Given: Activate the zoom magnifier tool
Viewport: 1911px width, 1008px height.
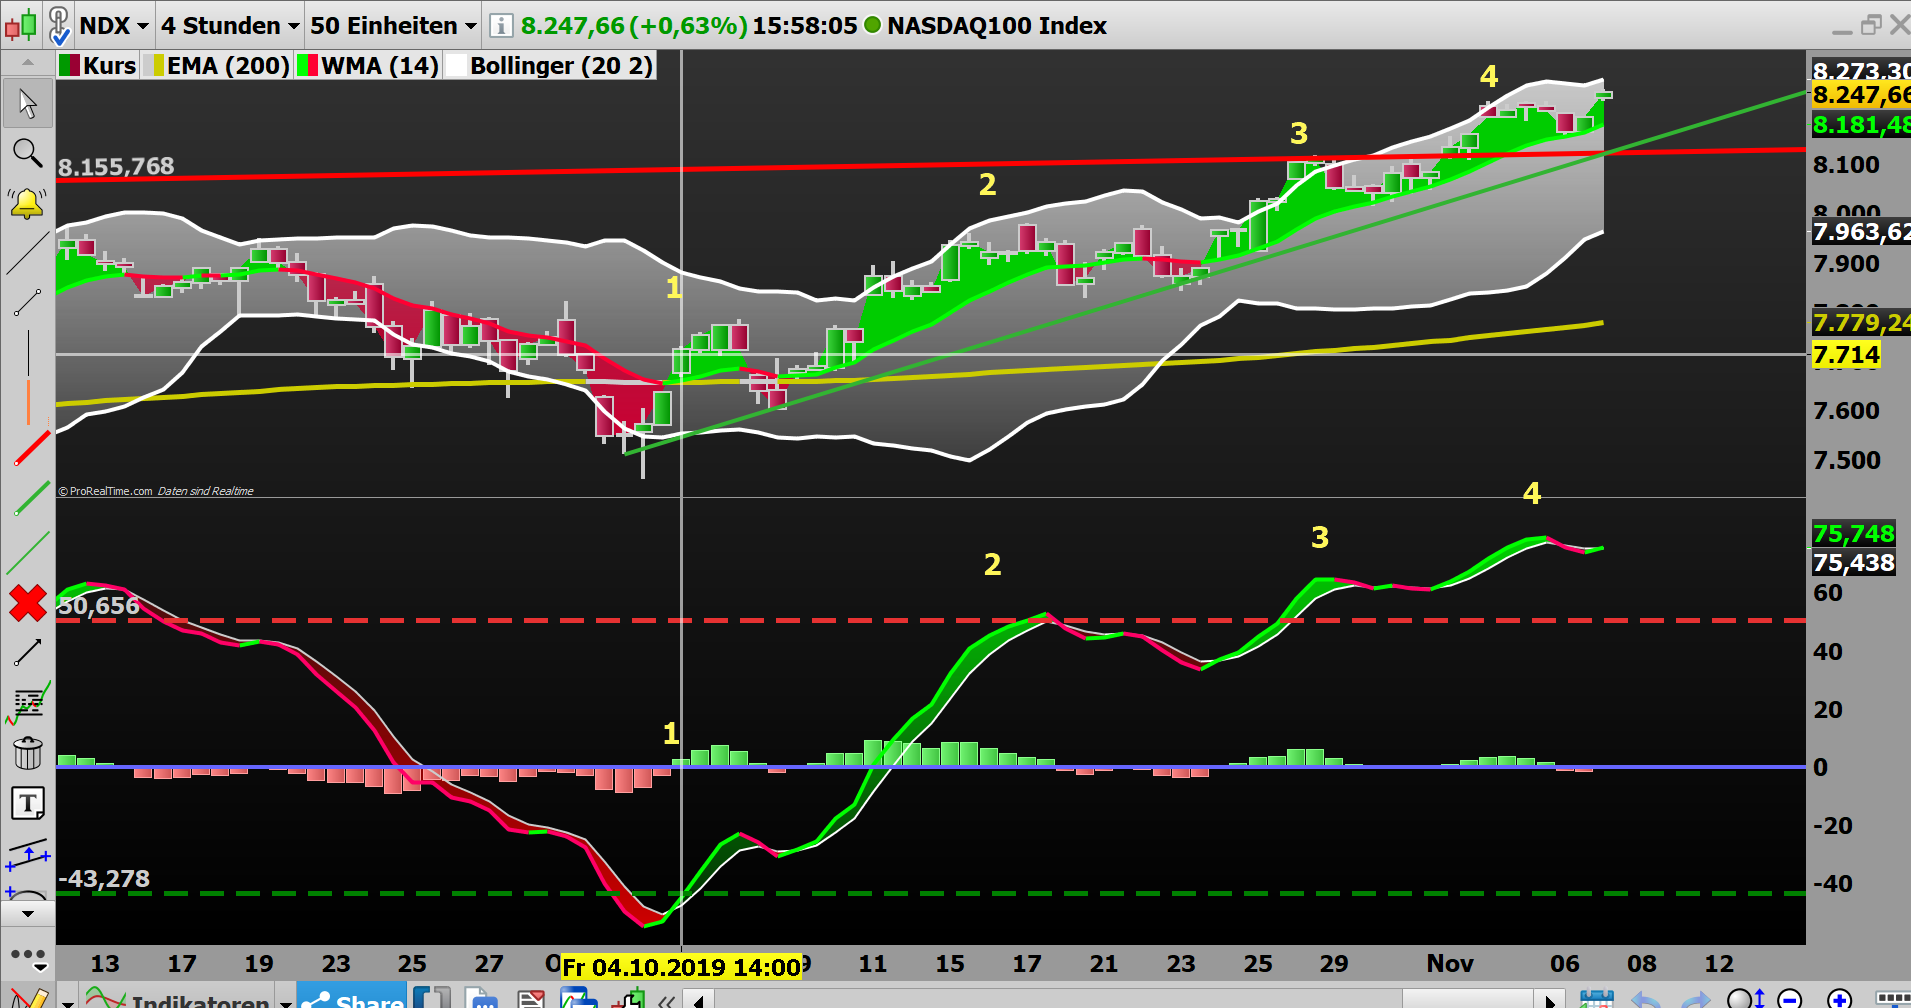Looking at the screenshot, I should (x=28, y=151).
